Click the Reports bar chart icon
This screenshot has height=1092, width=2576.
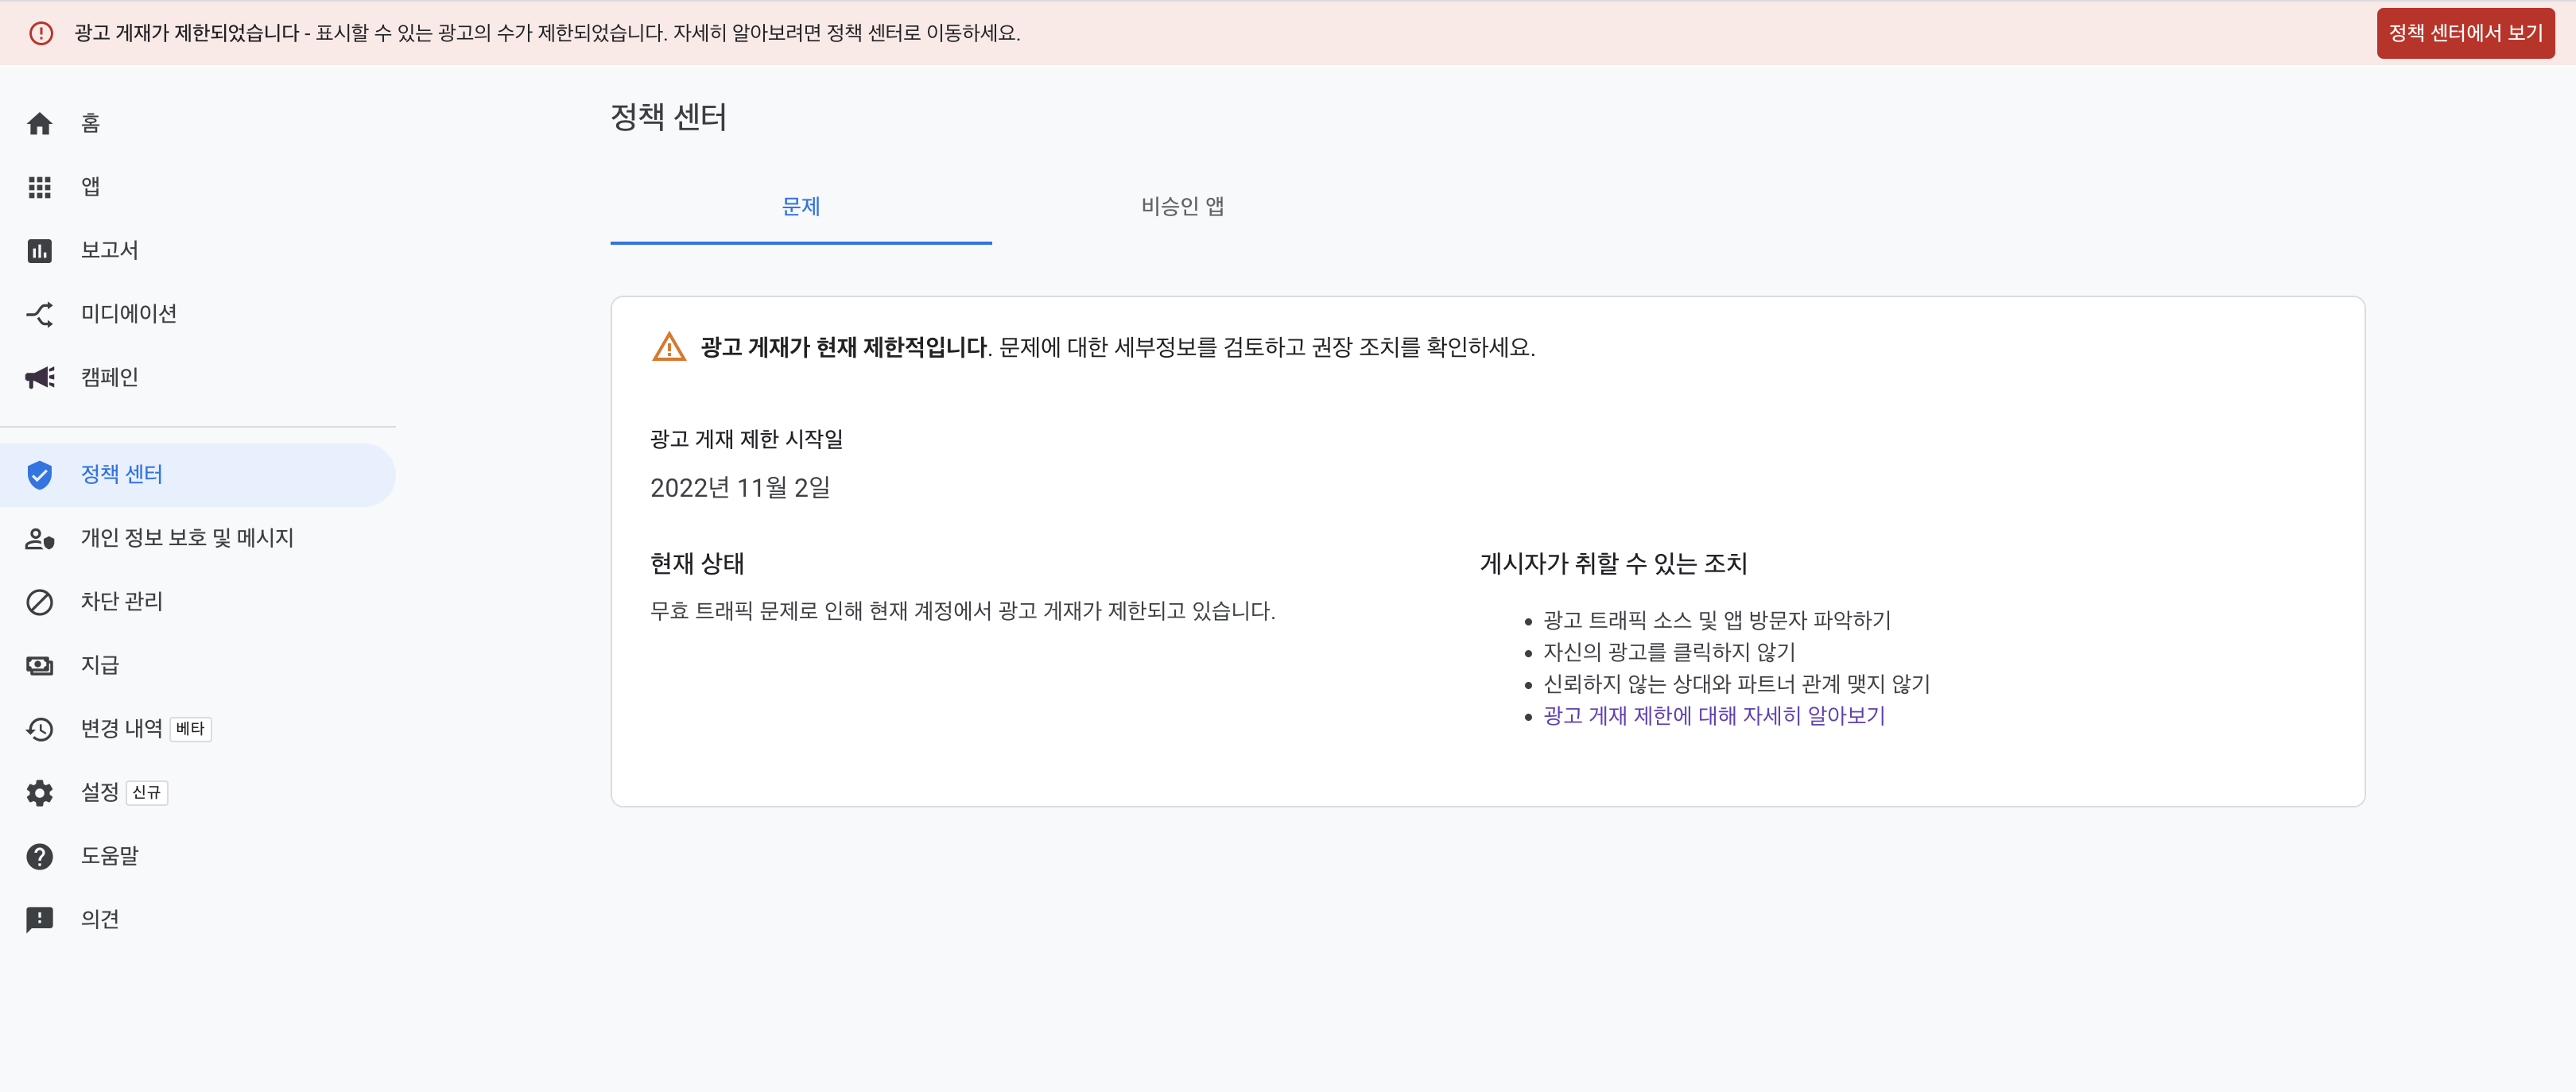(x=39, y=250)
